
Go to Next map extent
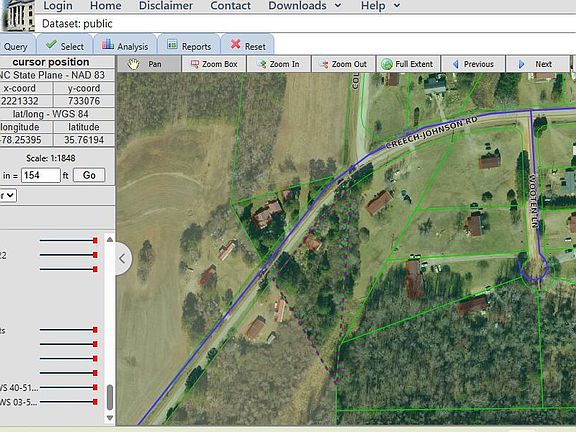click(537, 64)
